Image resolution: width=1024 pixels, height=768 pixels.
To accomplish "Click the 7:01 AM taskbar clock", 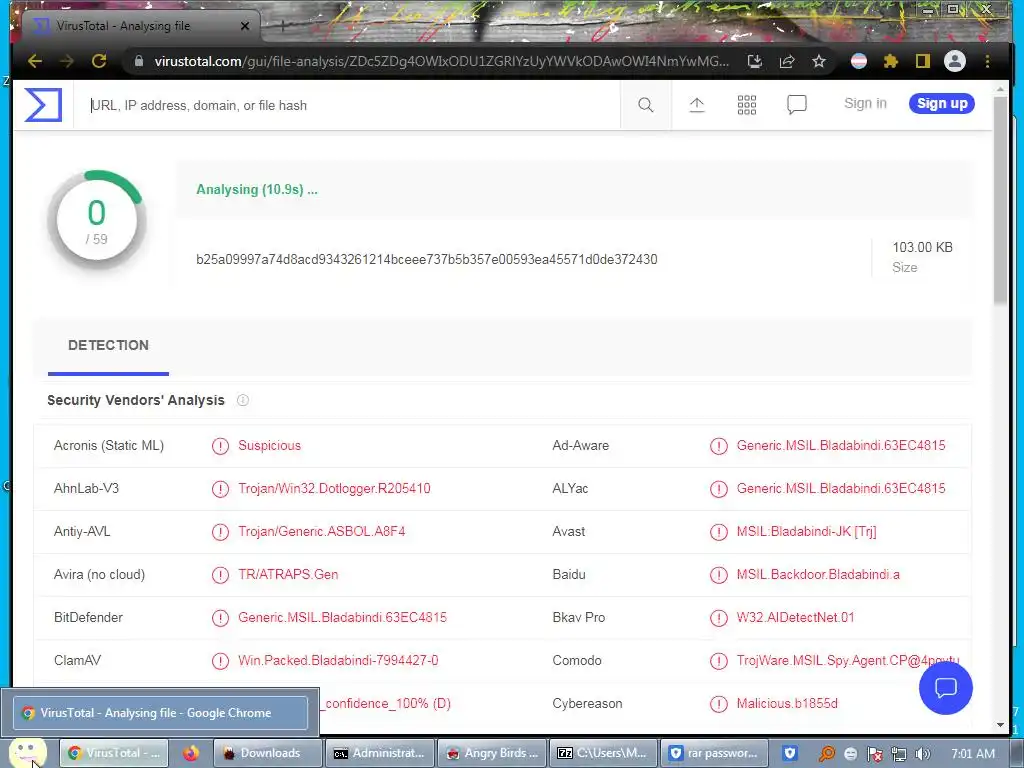I will click(x=973, y=753).
